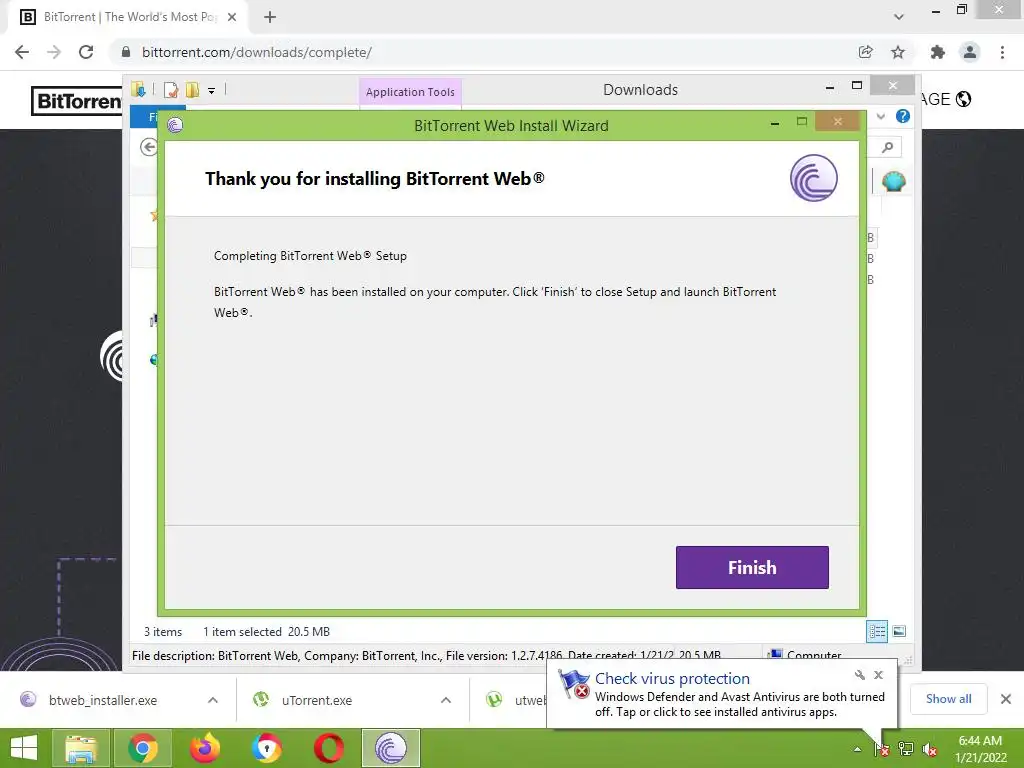Bookmark this page with the star
This screenshot has width=1024, height=768.
(898, 52)
